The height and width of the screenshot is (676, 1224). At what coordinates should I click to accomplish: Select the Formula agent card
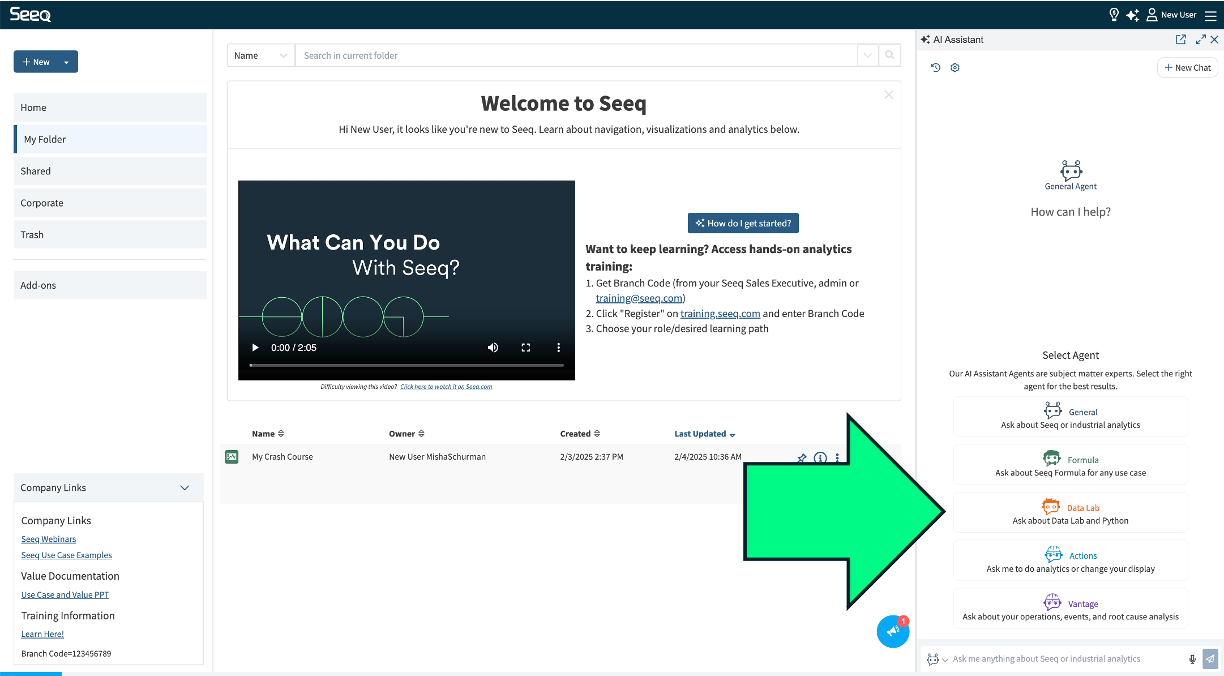(x=1070, y=464)
